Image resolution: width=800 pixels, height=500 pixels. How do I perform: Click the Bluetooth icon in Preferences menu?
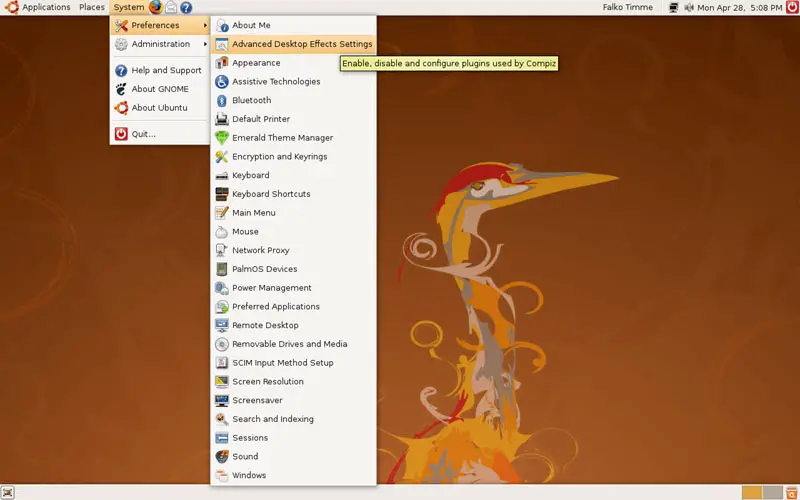[221, 101]
